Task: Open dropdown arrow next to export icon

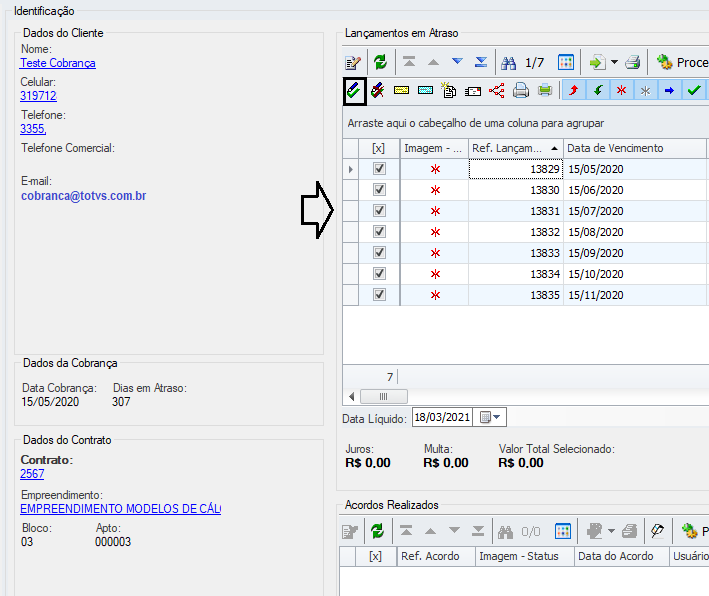Action: pyautogui.click(x=614, y=62)
